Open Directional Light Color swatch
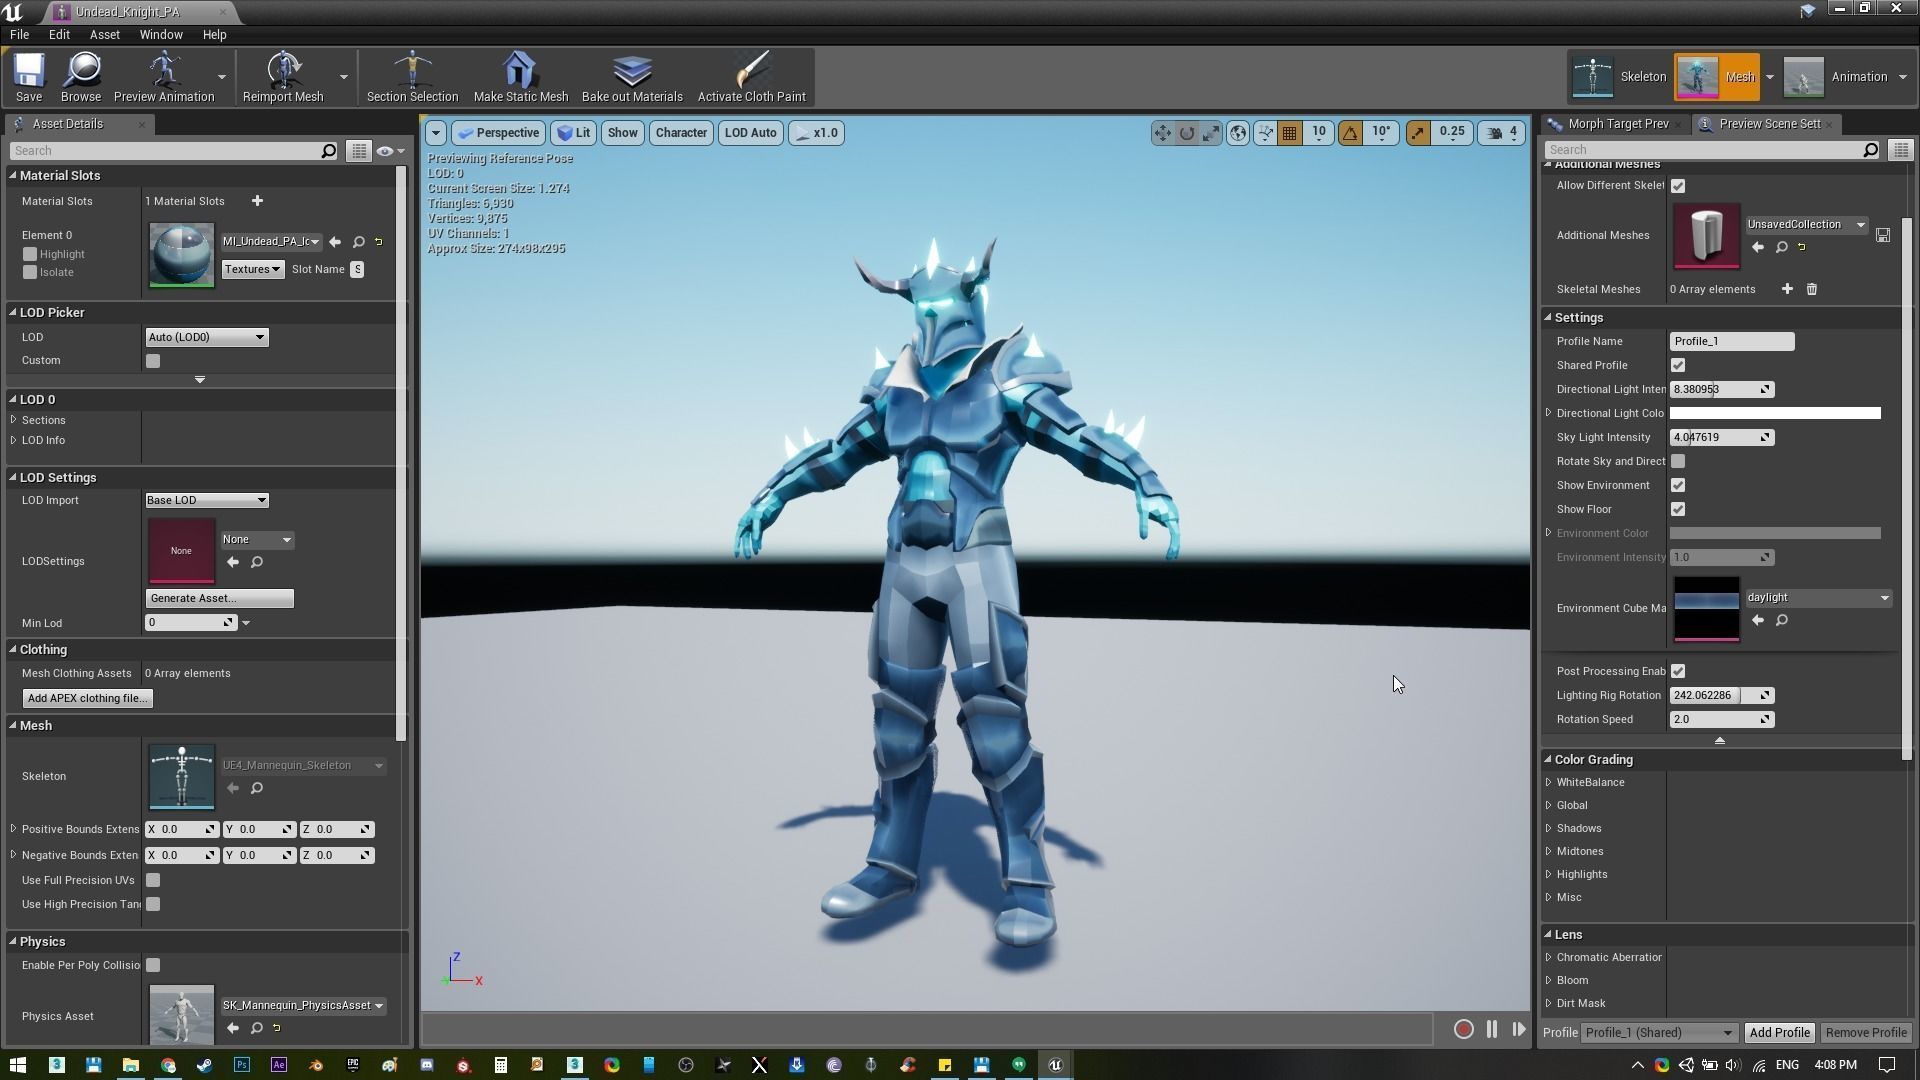The image size is (1920, 1080). [1775, 413]
